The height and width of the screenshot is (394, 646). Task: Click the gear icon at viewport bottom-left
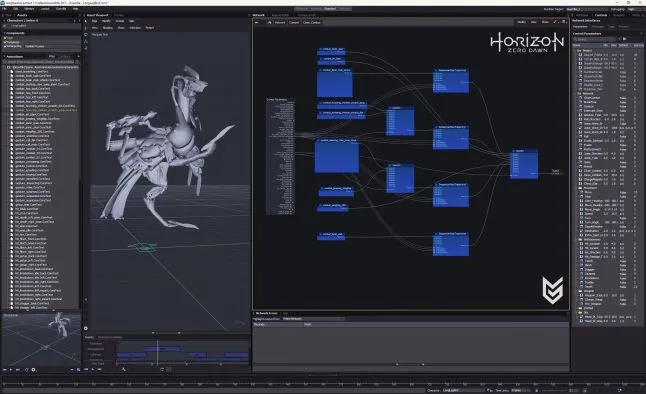tap(86, 328)
